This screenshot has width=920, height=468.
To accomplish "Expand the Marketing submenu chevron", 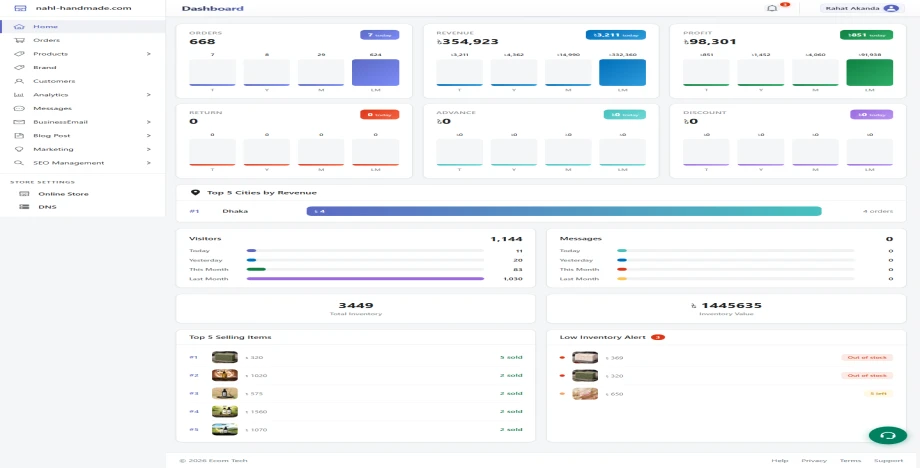I will pos(148,150).
